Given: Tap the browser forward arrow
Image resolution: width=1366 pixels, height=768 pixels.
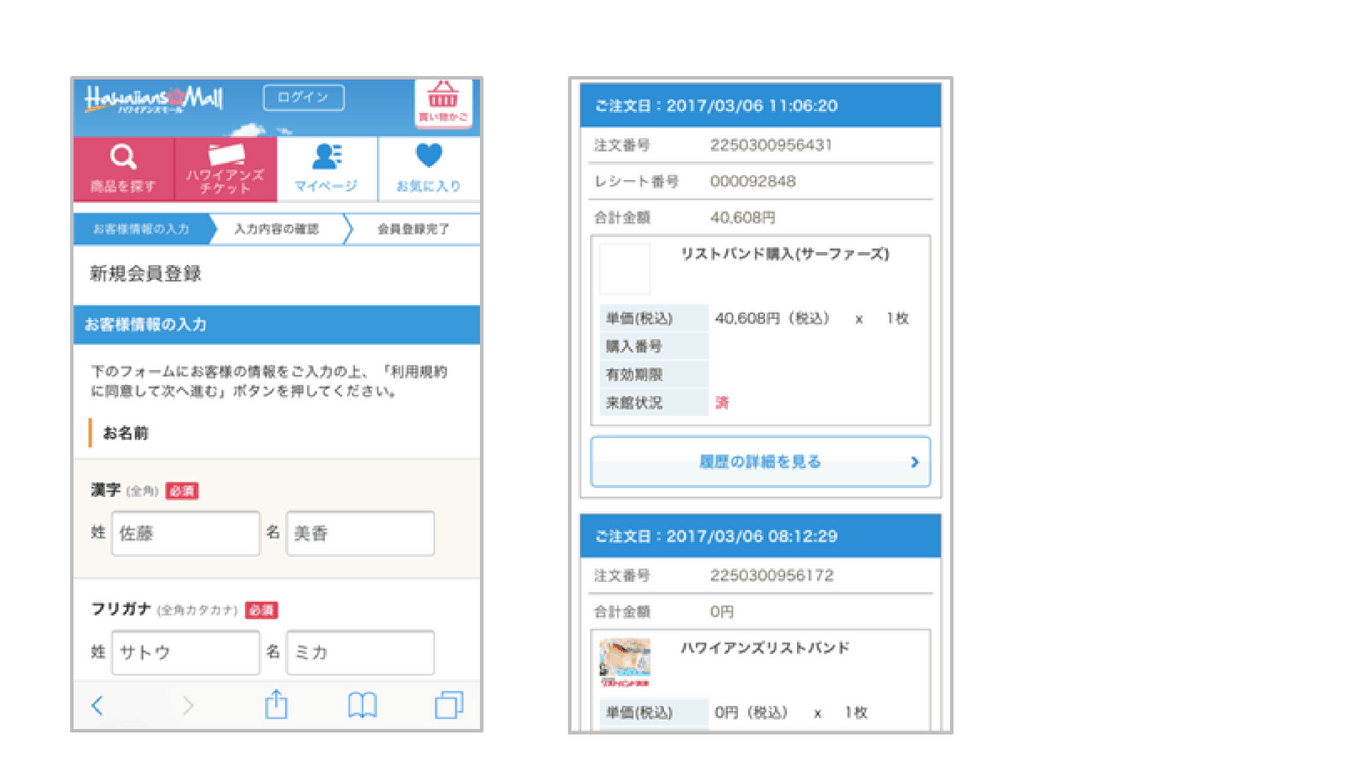Looking at the screenshot, I should [187, 706].
